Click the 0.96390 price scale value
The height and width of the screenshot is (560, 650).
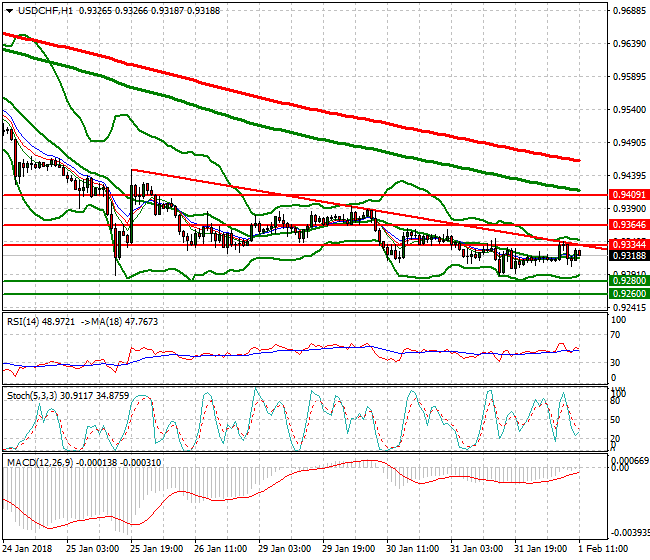pyautogui.click(x=629, y=44)
